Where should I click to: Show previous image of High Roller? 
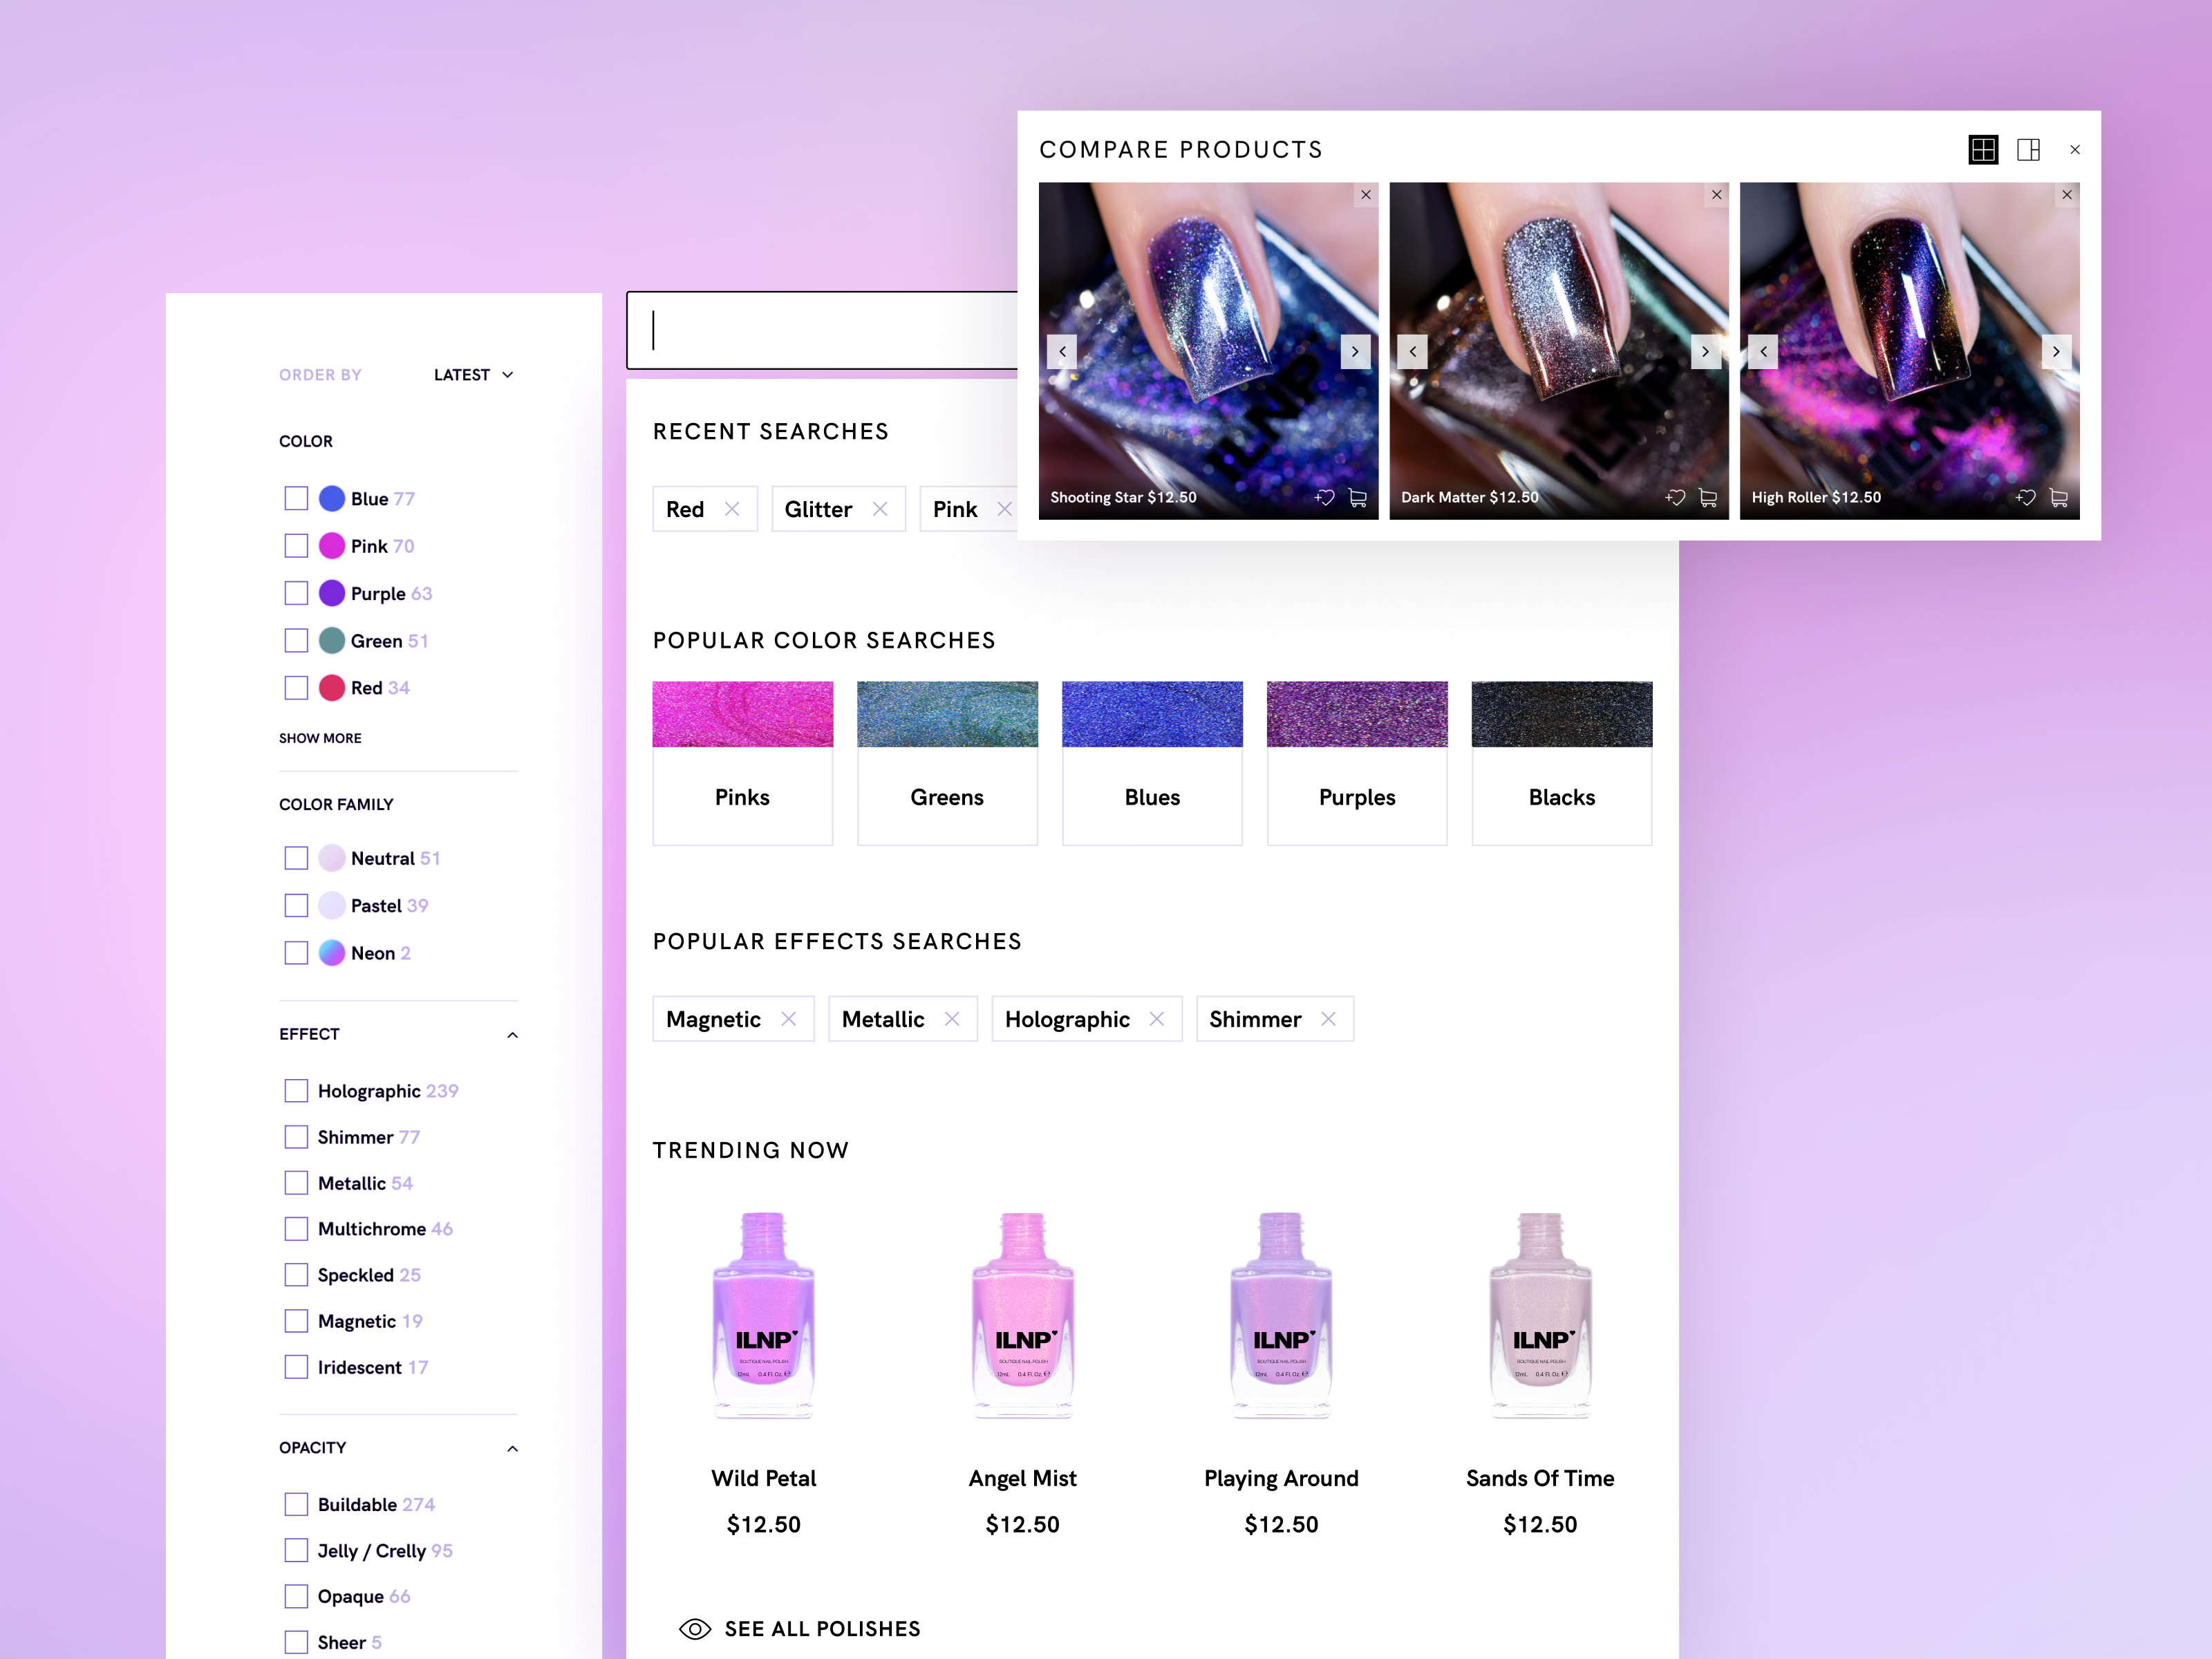click(1763, 351)
